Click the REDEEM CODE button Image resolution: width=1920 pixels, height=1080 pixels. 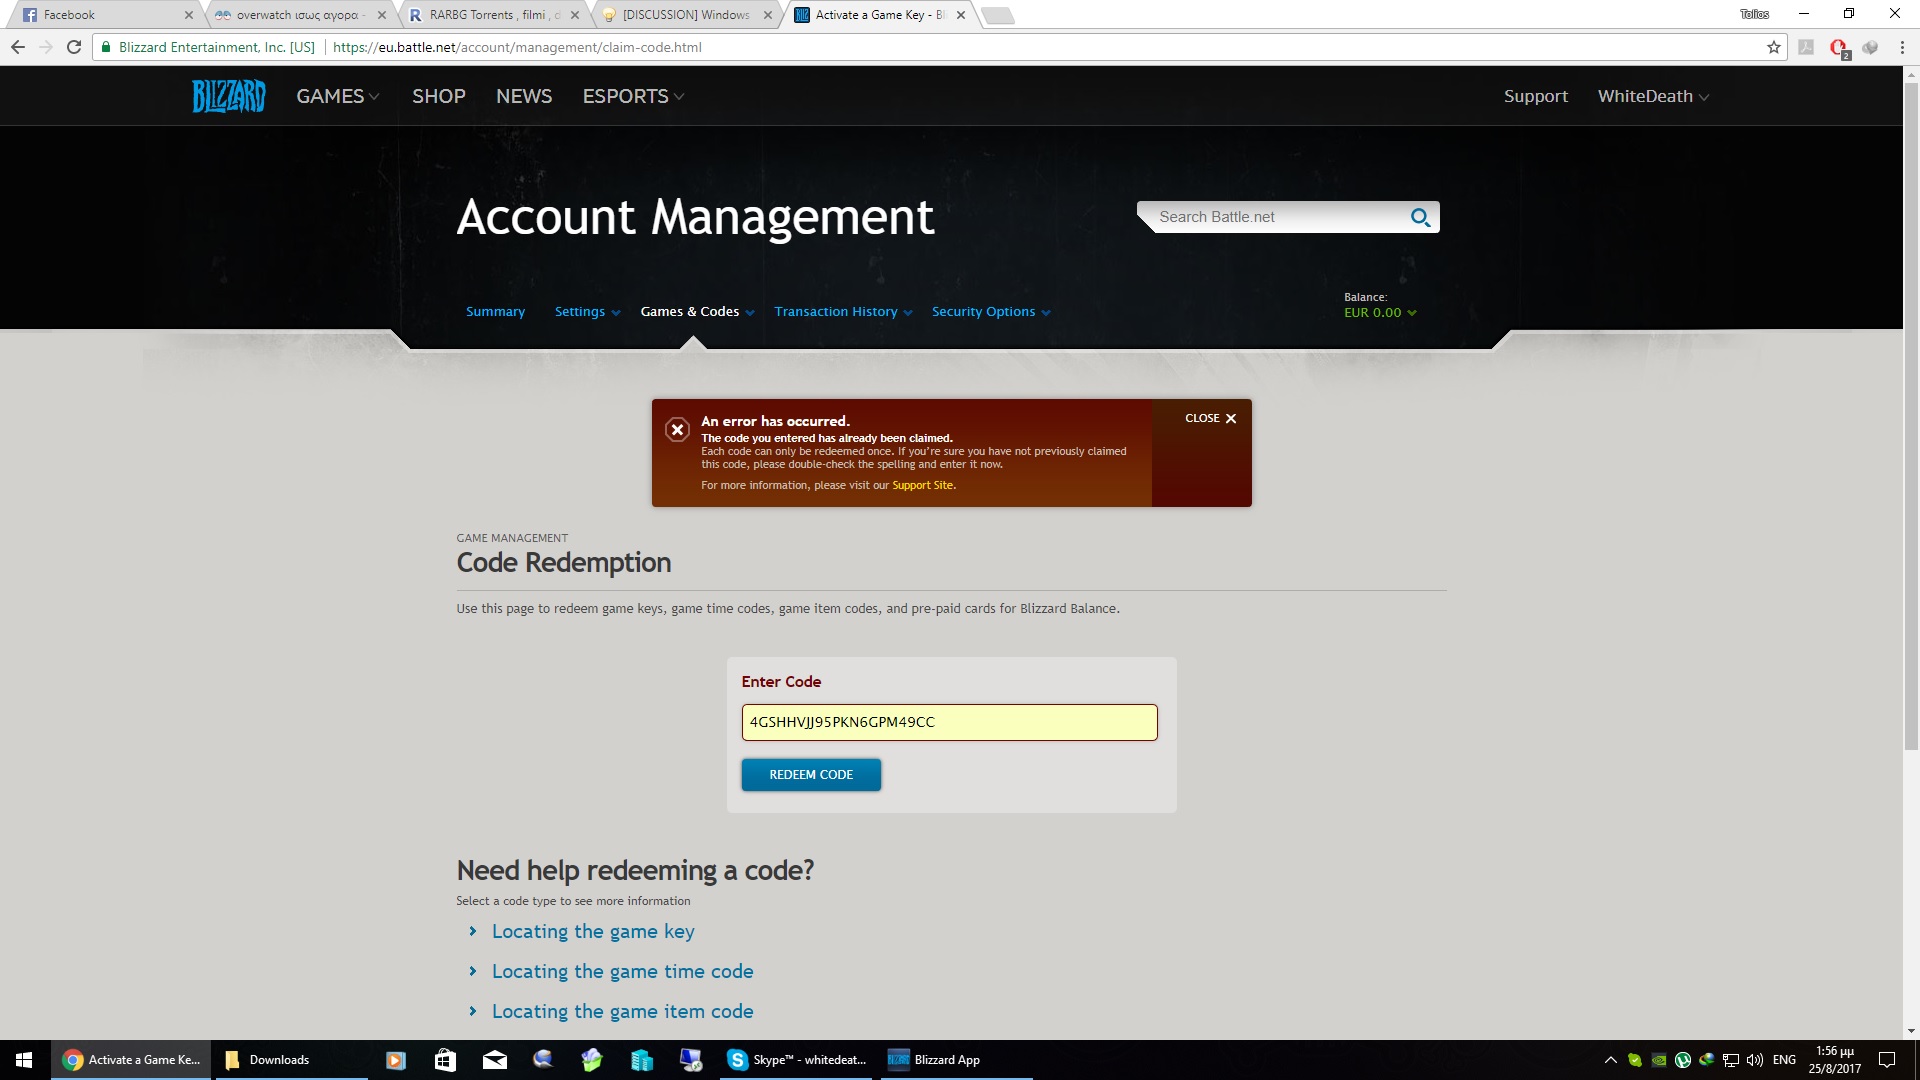pos(811,775)
